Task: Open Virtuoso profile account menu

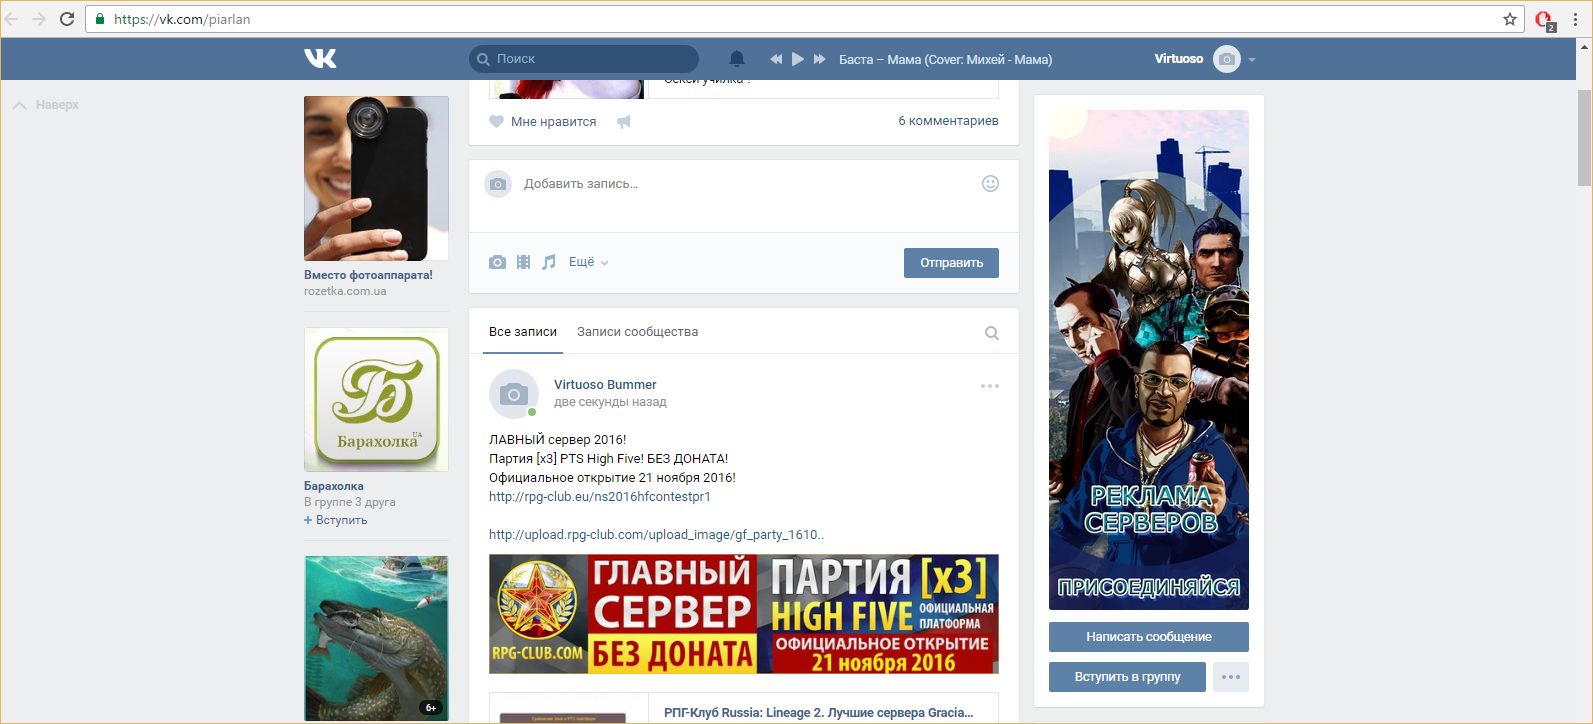Action: tap(1204, 59)
